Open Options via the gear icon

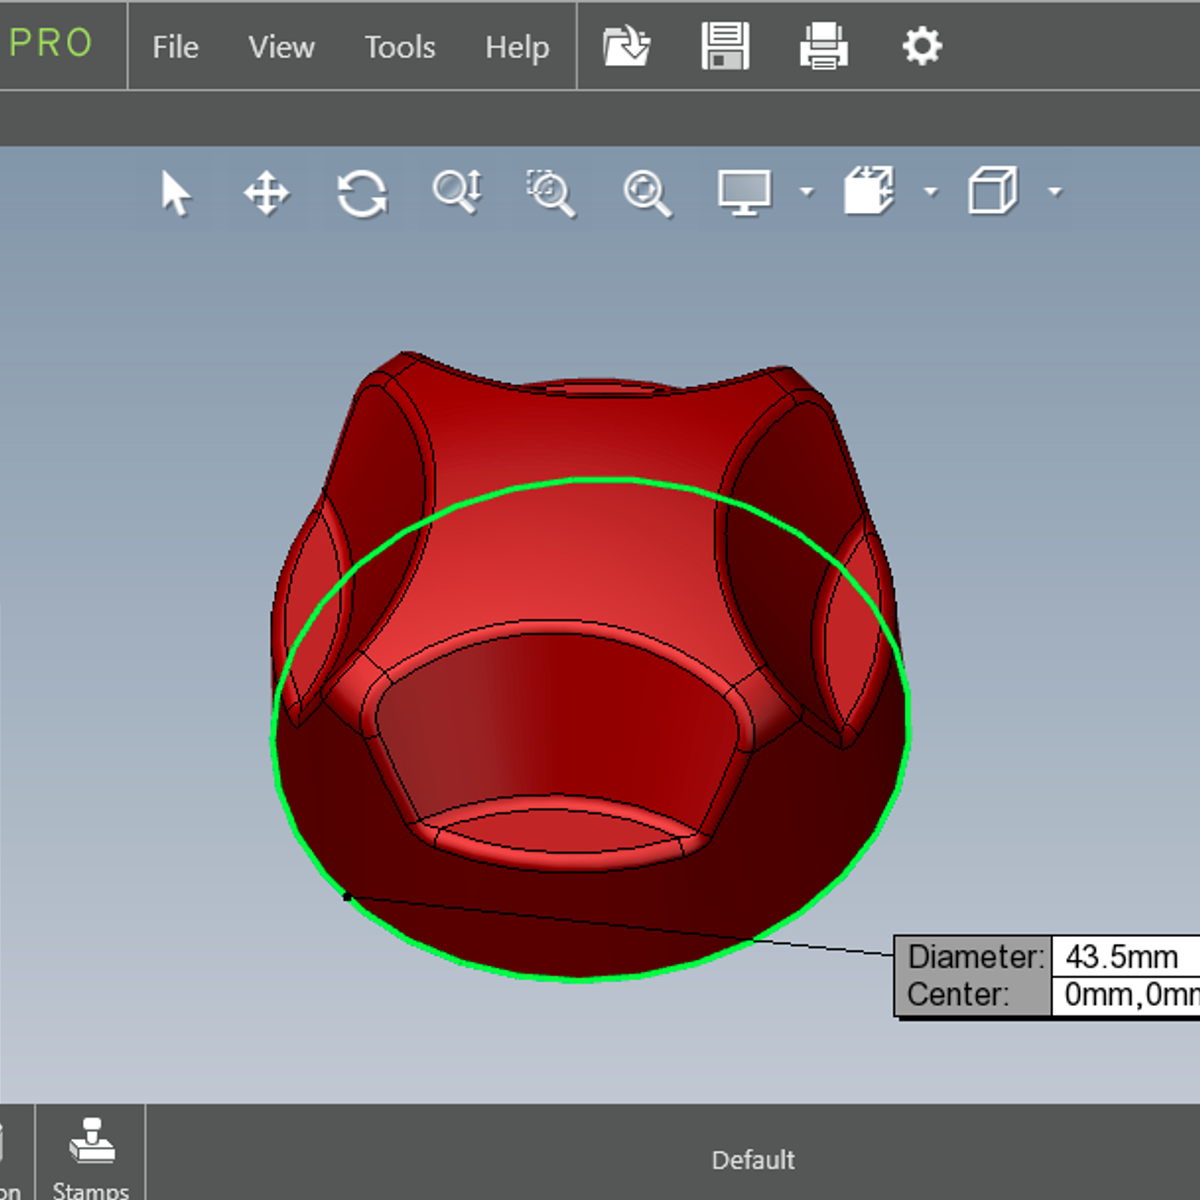pos(921,46)
